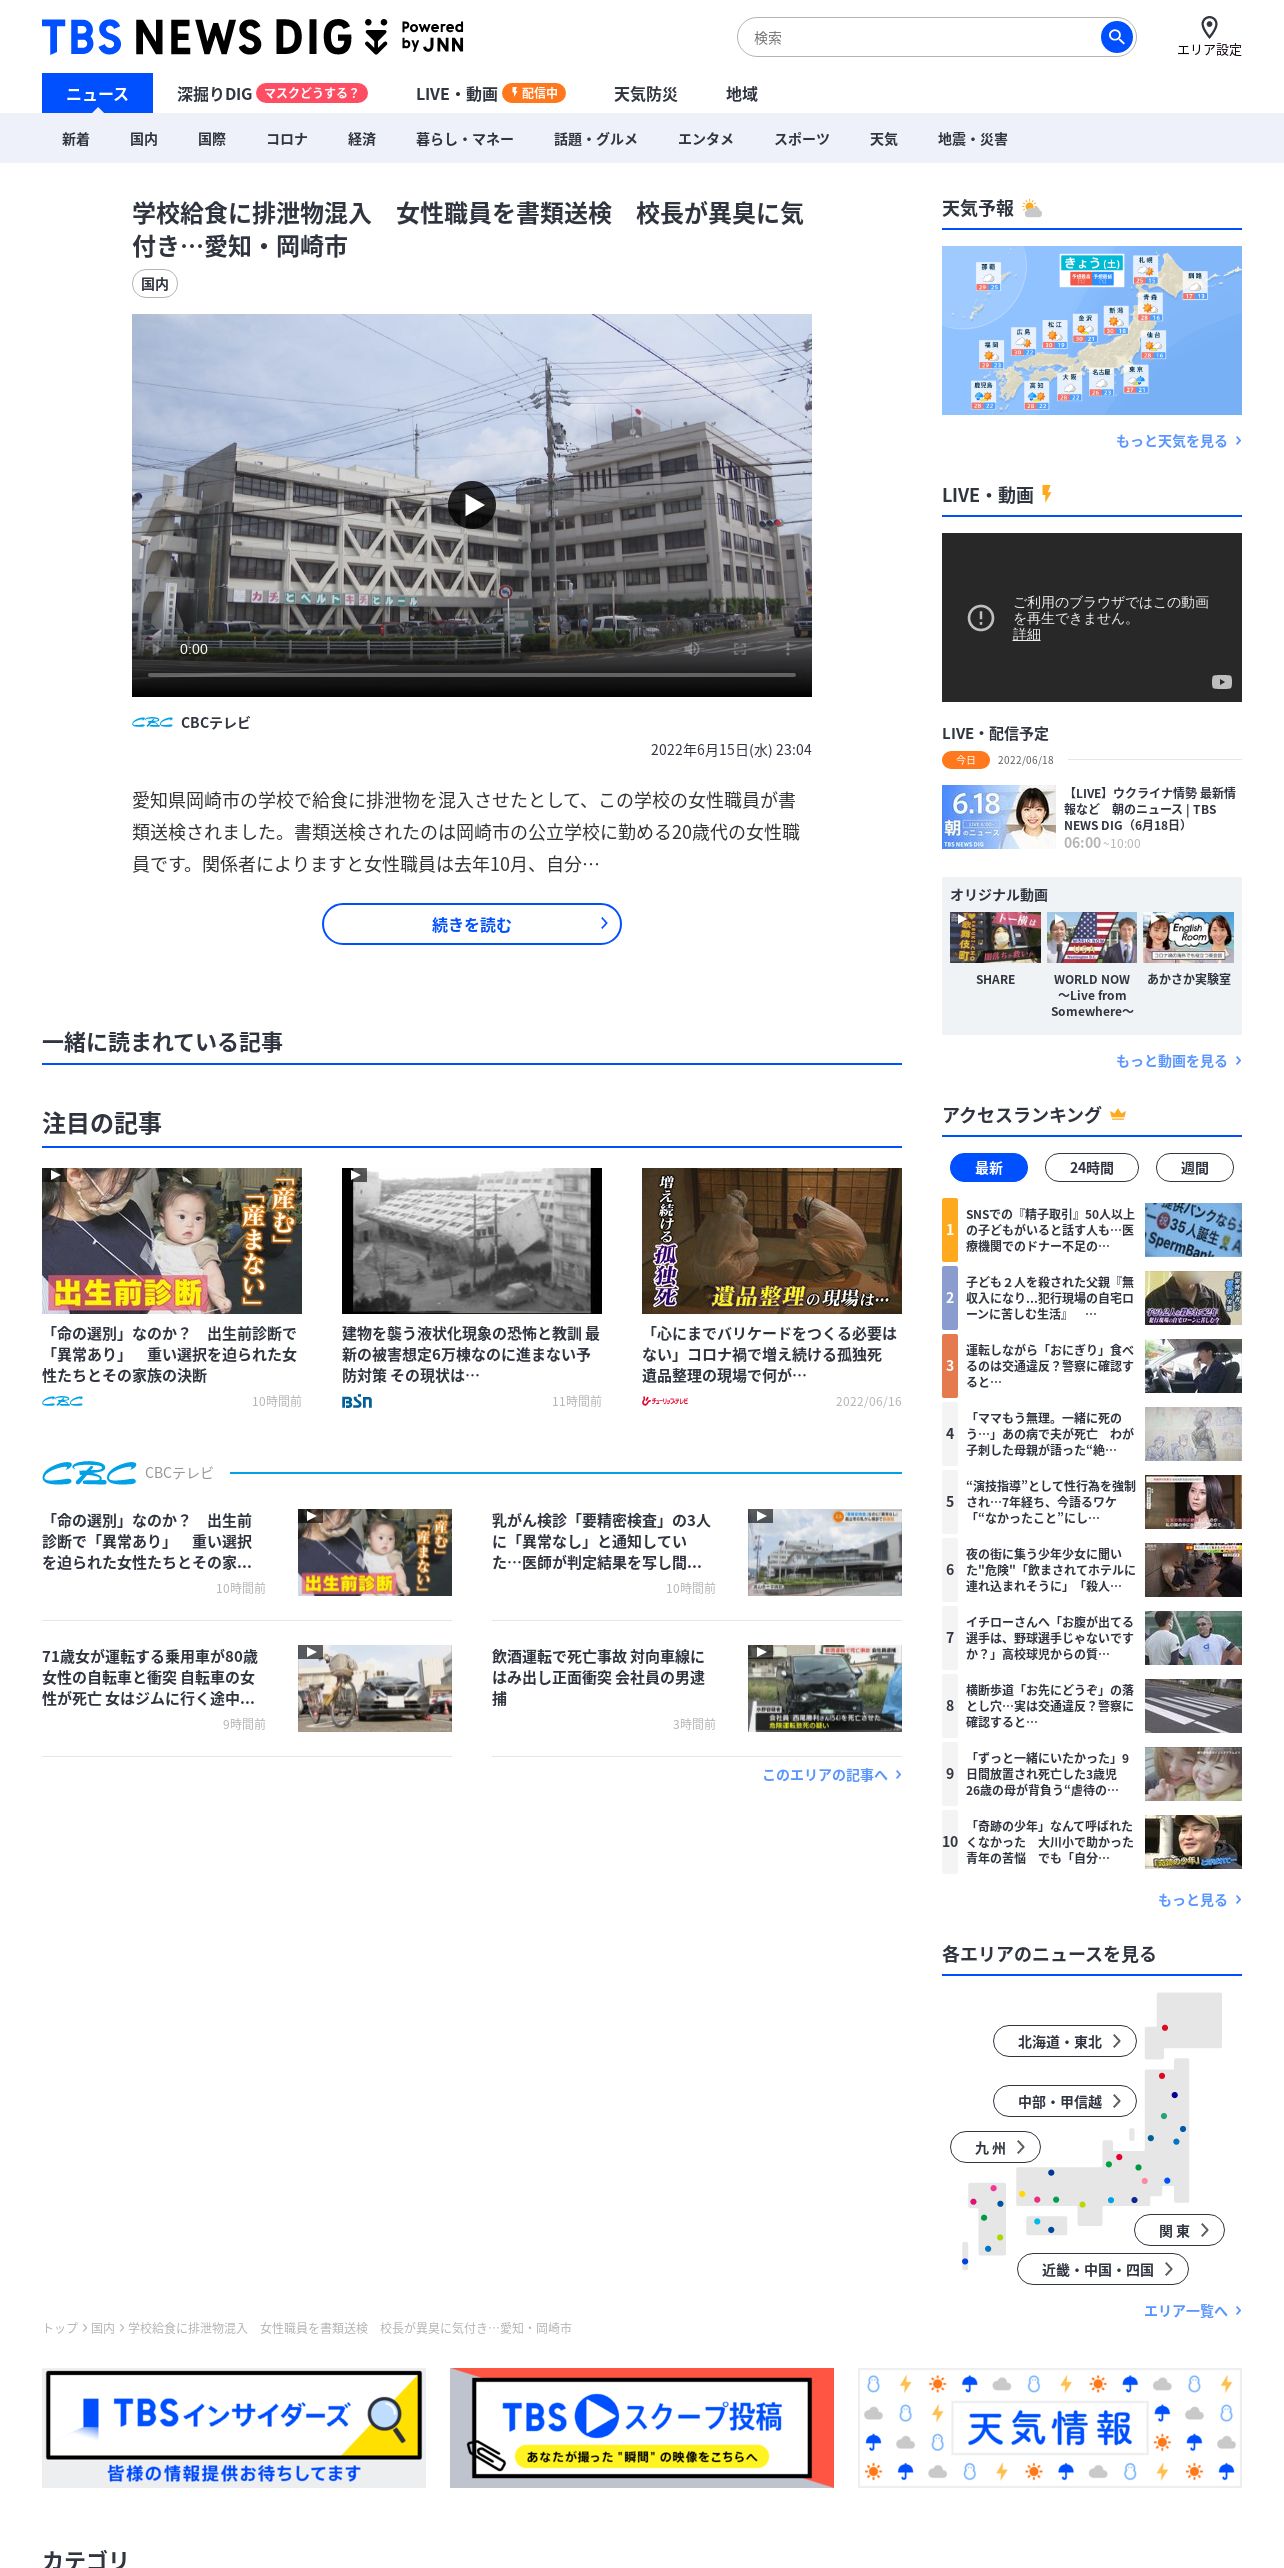This screenshot has height=2568, width=1284.
Task: Click the video volume icon
Action: (691, 649)
